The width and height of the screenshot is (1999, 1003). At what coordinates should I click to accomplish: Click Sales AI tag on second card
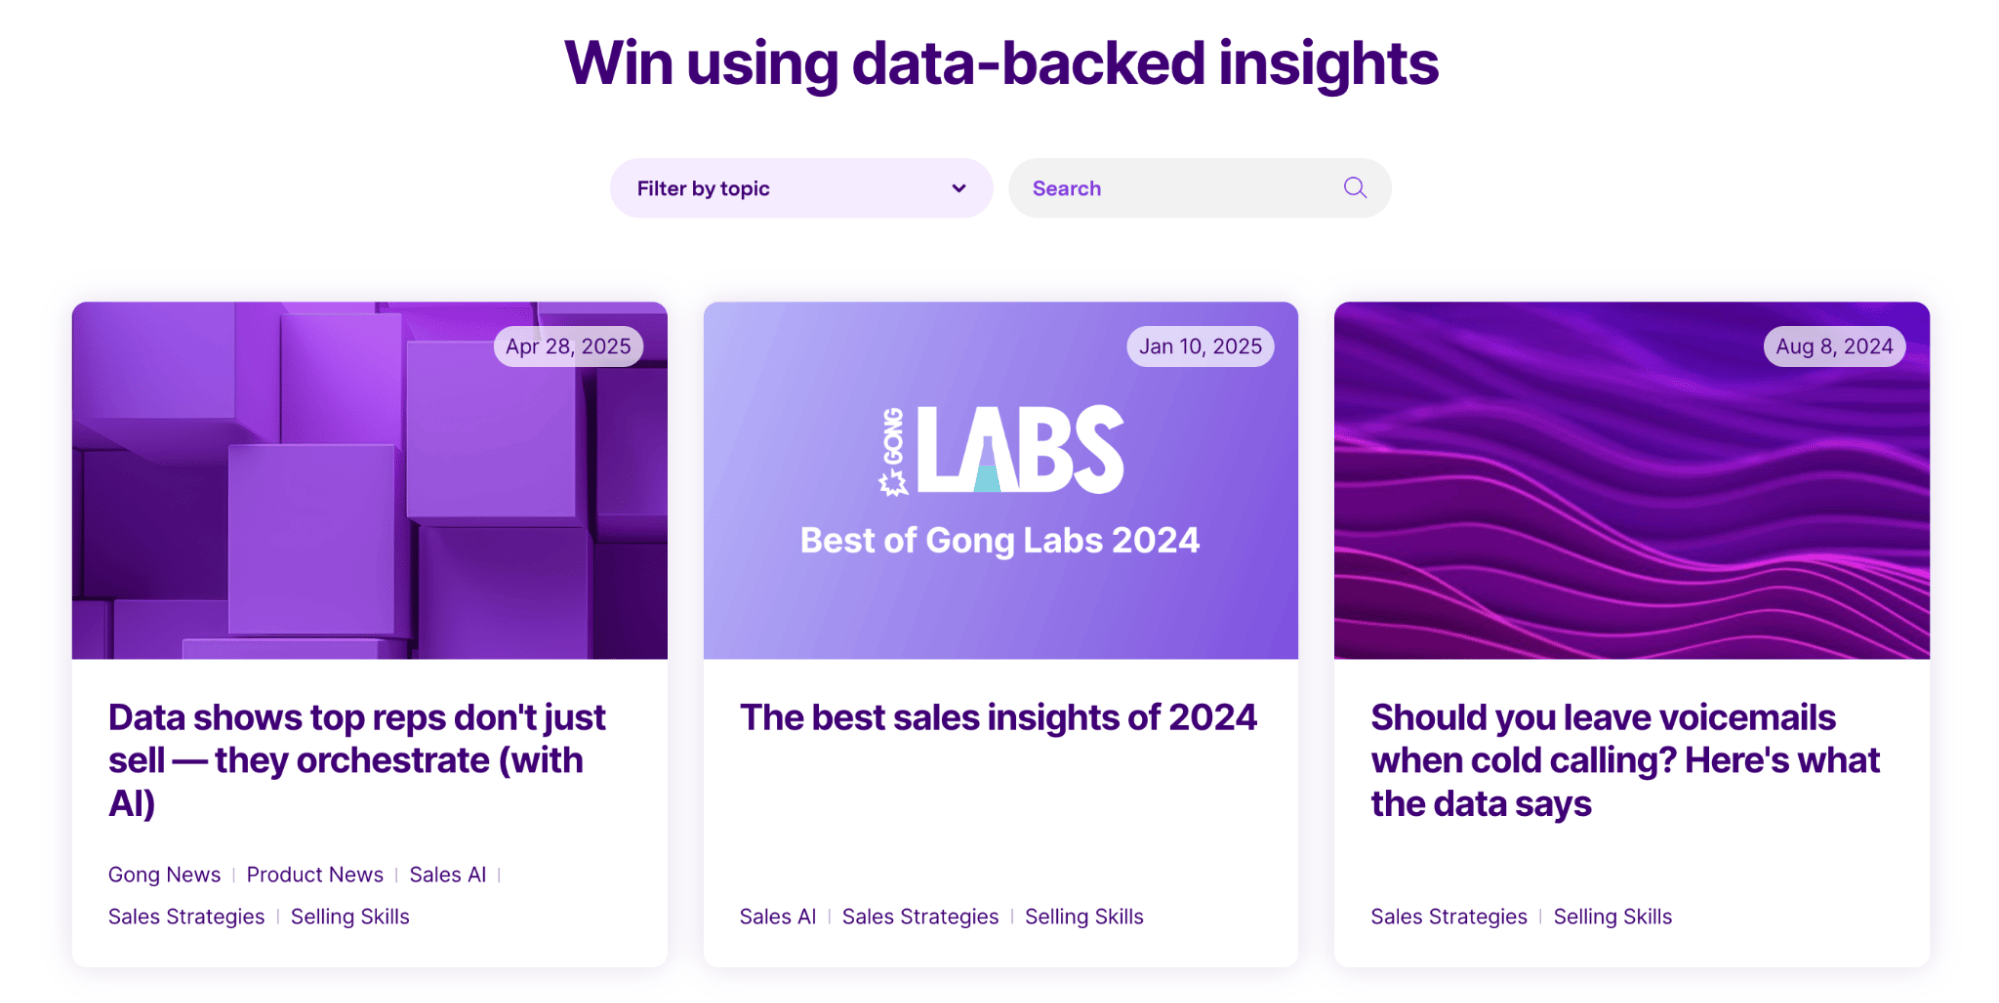tap(777, 917)
